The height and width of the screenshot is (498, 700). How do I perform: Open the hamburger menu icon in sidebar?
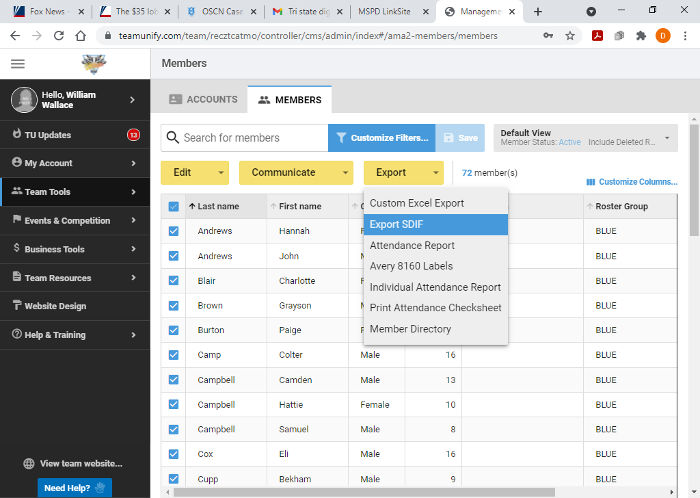point(17,63)
